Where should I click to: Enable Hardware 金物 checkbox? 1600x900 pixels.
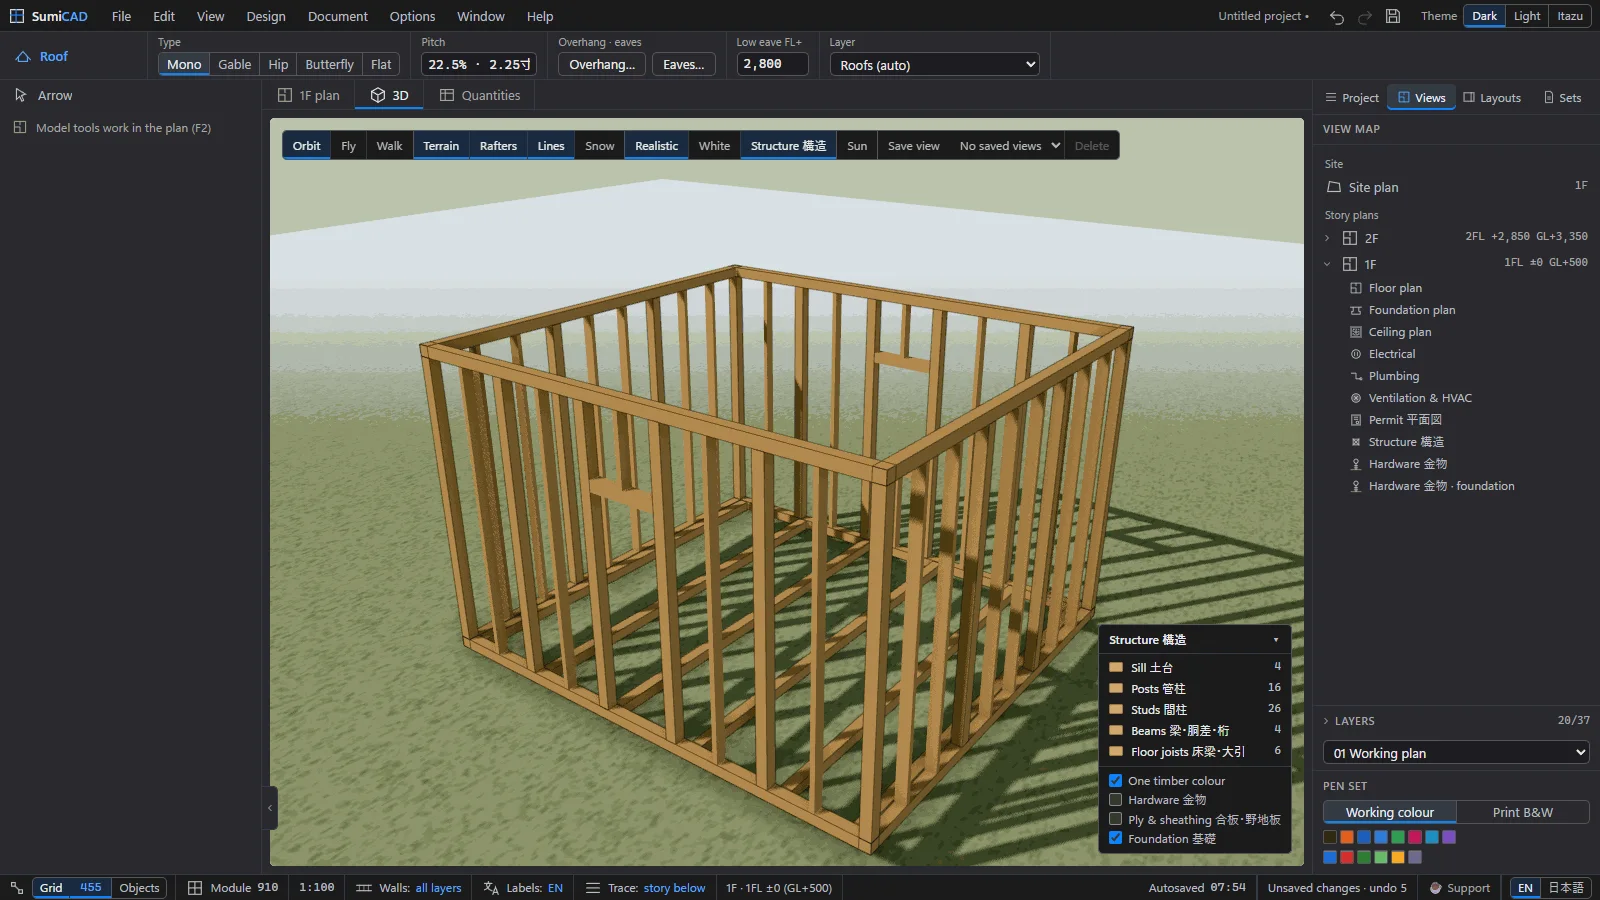(x=1115, y=800)
